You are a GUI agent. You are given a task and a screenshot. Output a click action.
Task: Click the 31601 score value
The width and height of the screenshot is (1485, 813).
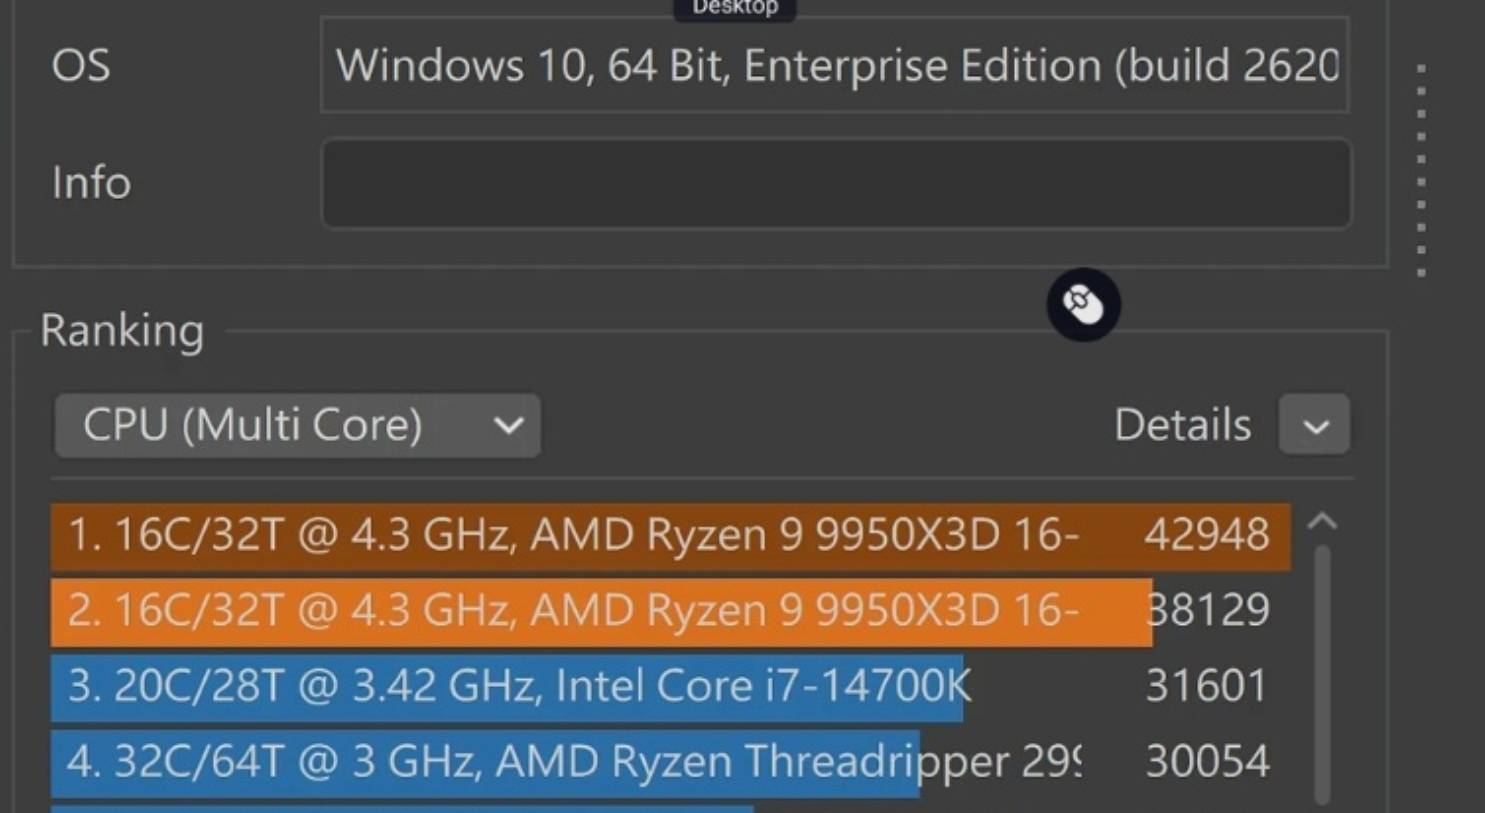[1206, 687]
